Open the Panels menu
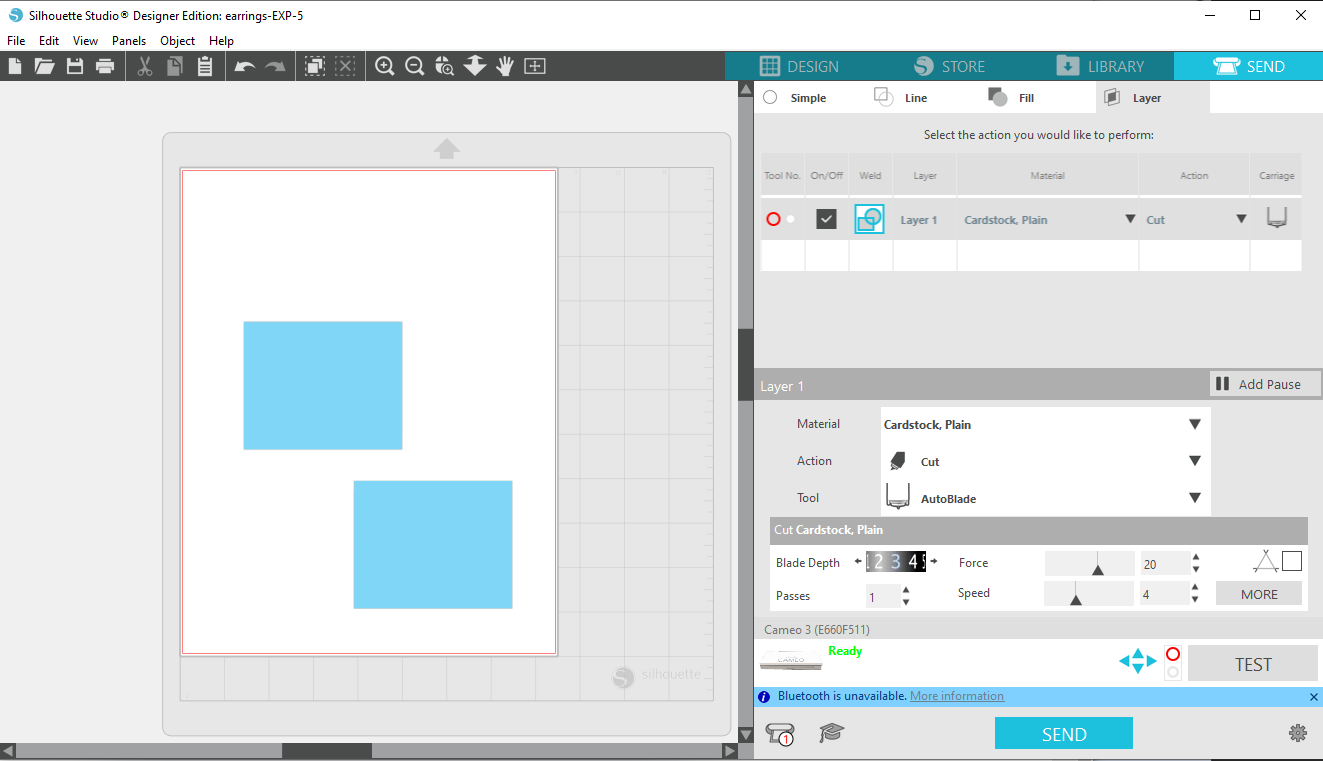This screenshot has width=1323, height=761. [129, 41]
